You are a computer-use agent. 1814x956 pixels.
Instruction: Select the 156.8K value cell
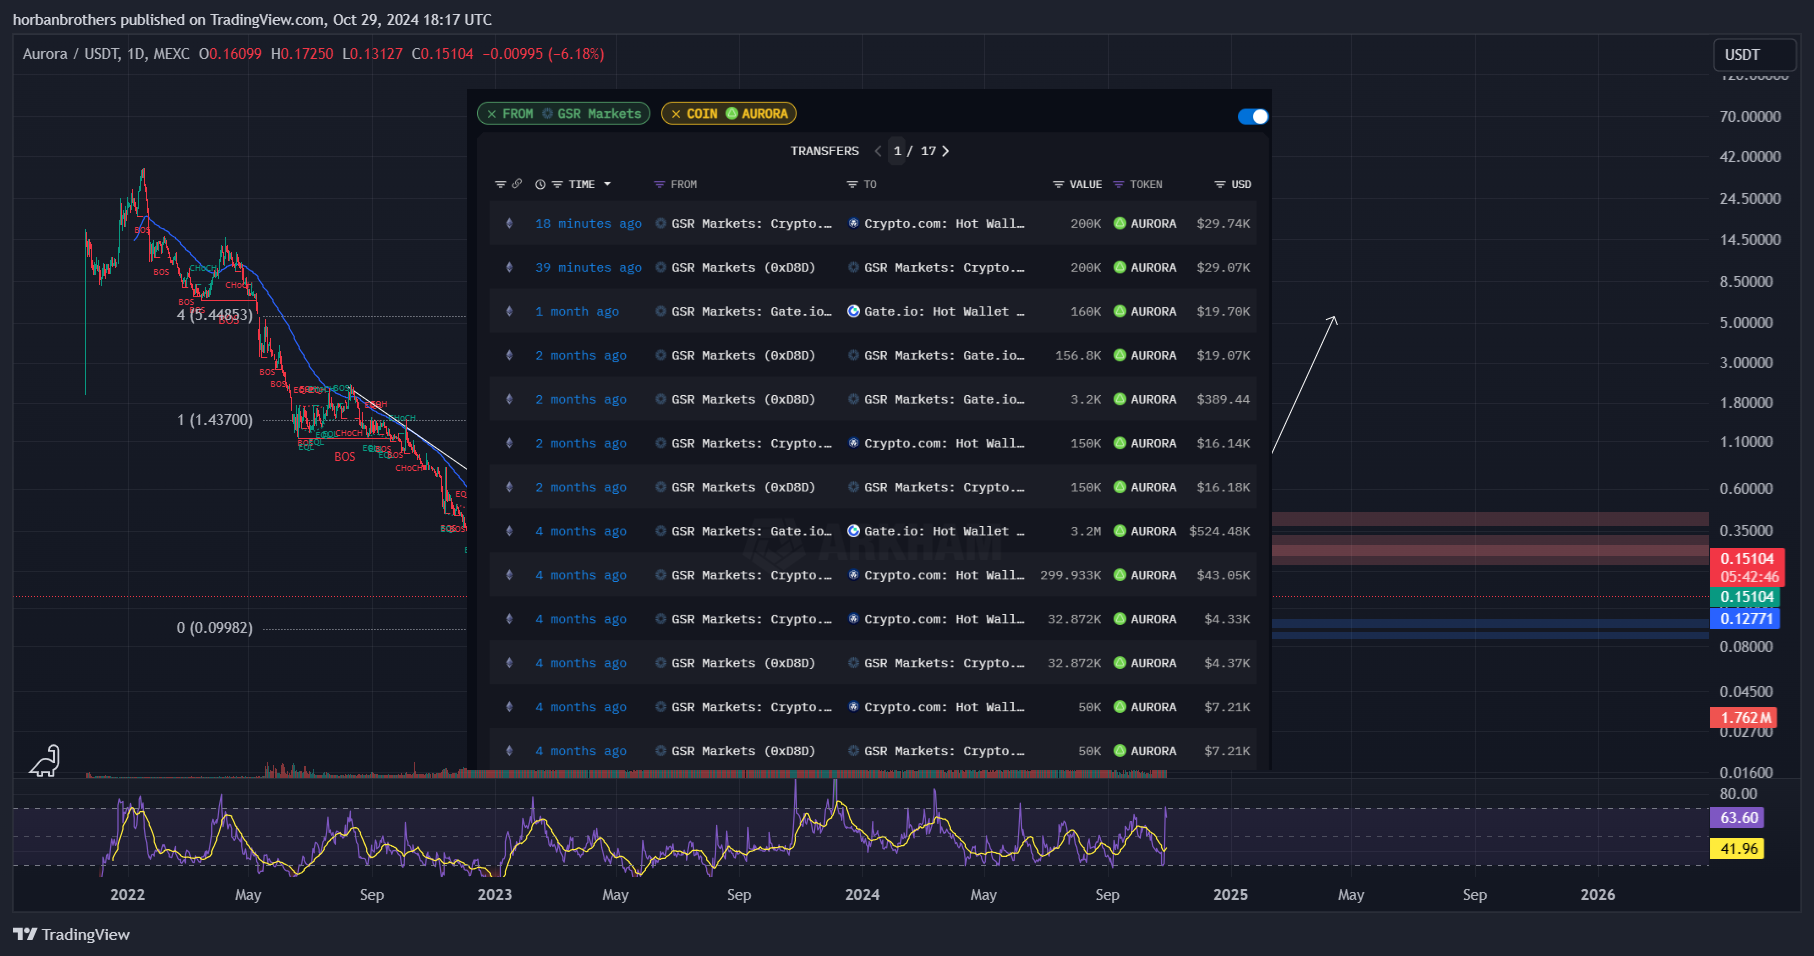(1078, 356)
